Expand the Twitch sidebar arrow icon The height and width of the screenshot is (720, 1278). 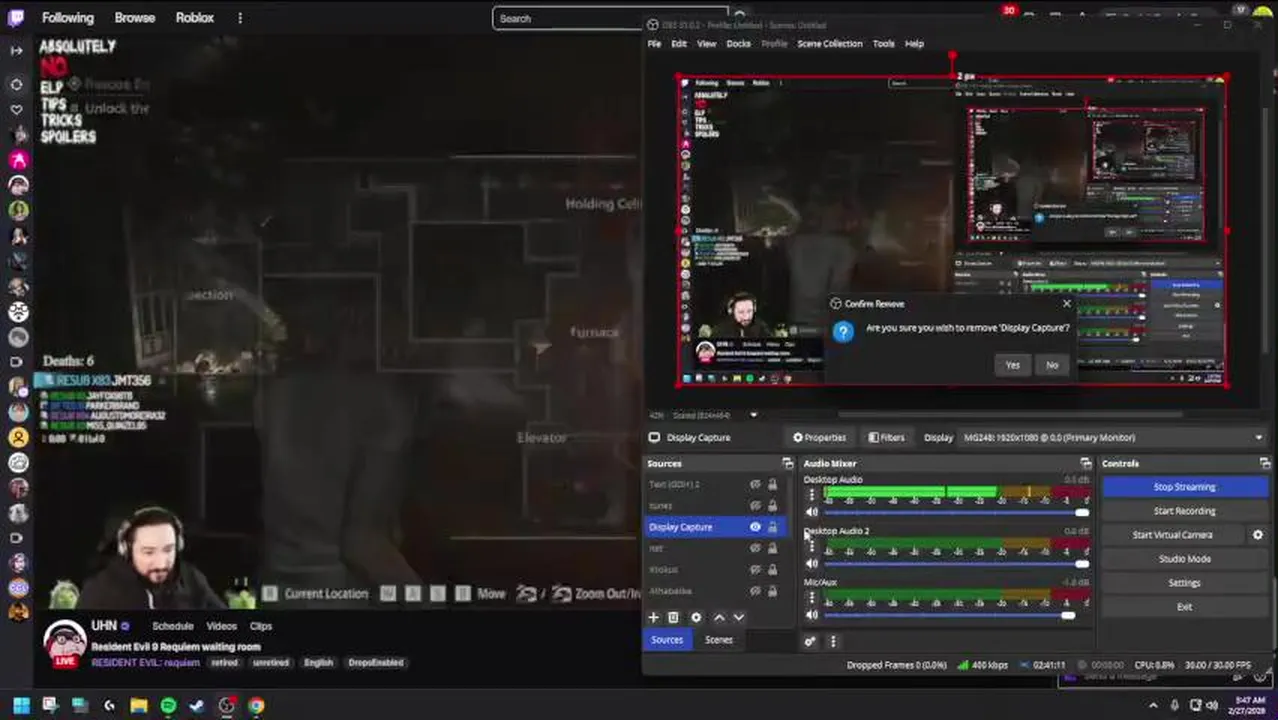tap(16, 50)
